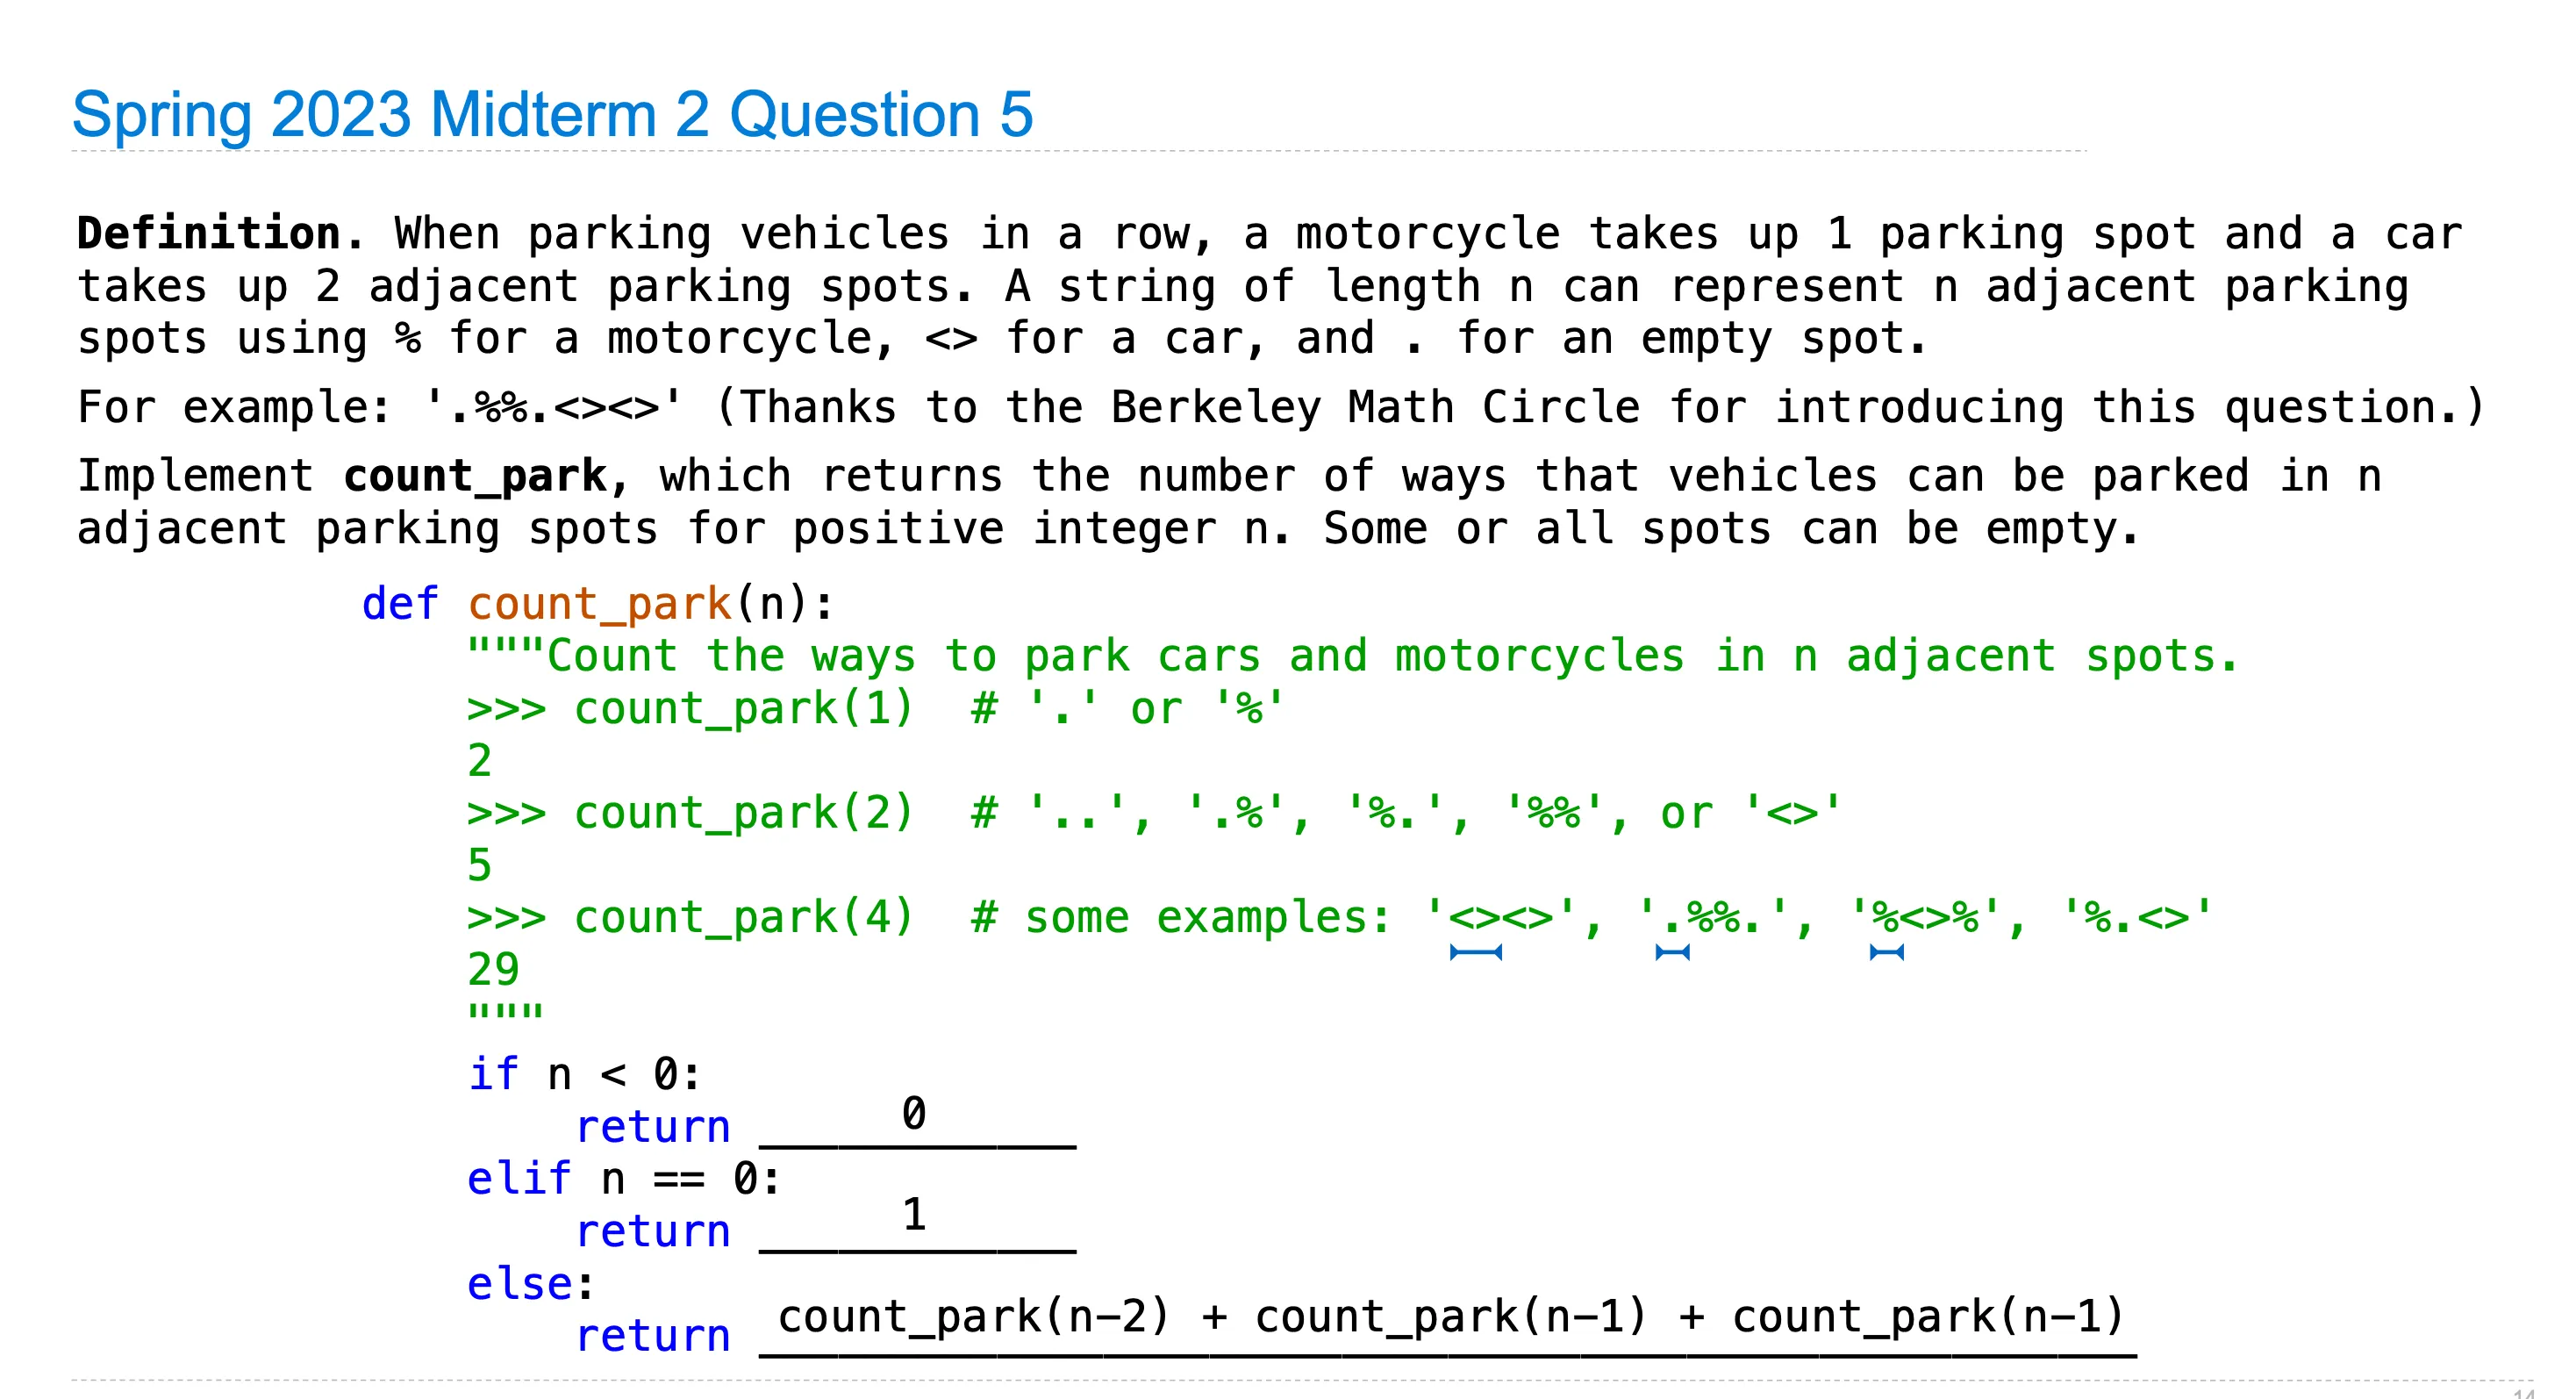Screen dimensions: 2576x1399
Task: Click the blue bracket marker under '%<>%'
Action: coord(1886,953)
